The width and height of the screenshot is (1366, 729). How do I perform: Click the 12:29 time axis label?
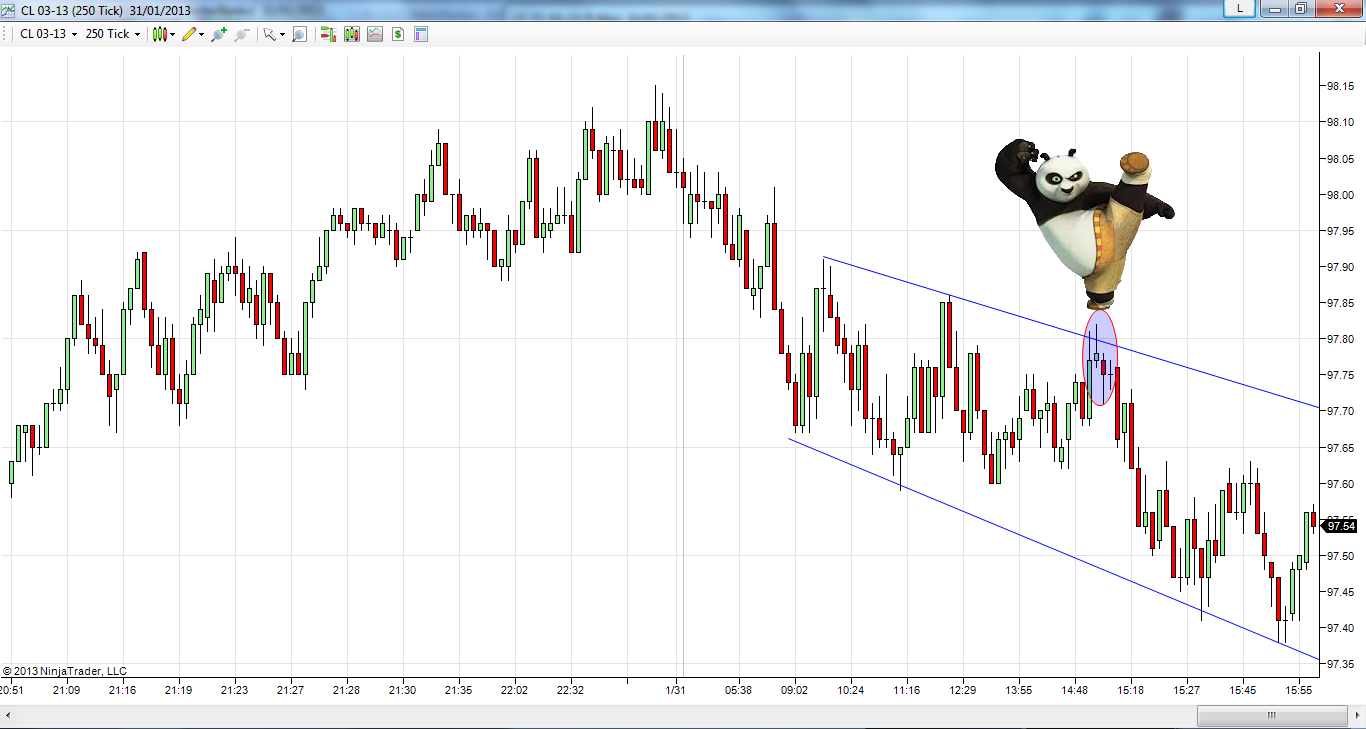[x=963, y=690]
